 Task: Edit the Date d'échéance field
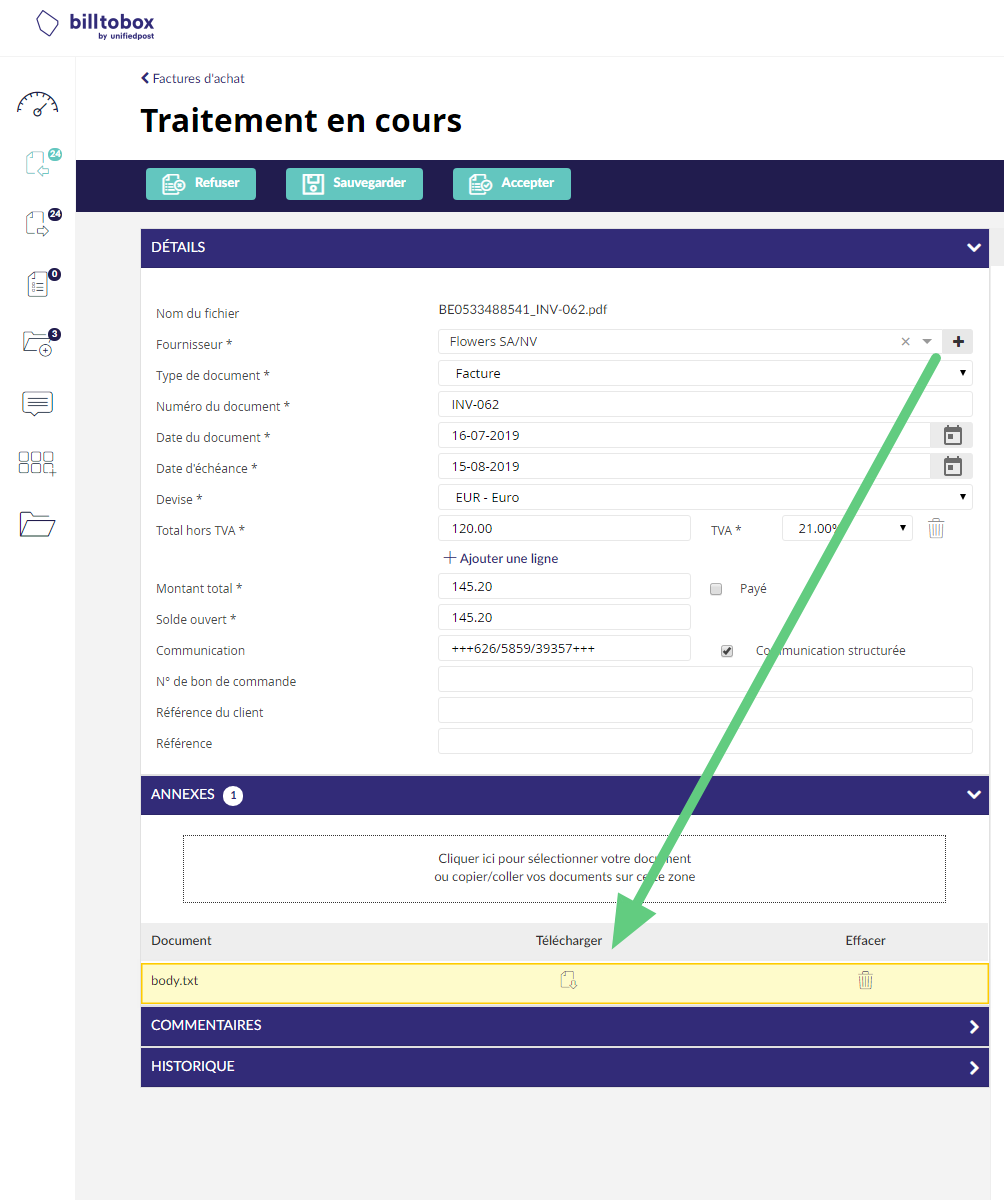pyautogui.click(x=684, y=466)
